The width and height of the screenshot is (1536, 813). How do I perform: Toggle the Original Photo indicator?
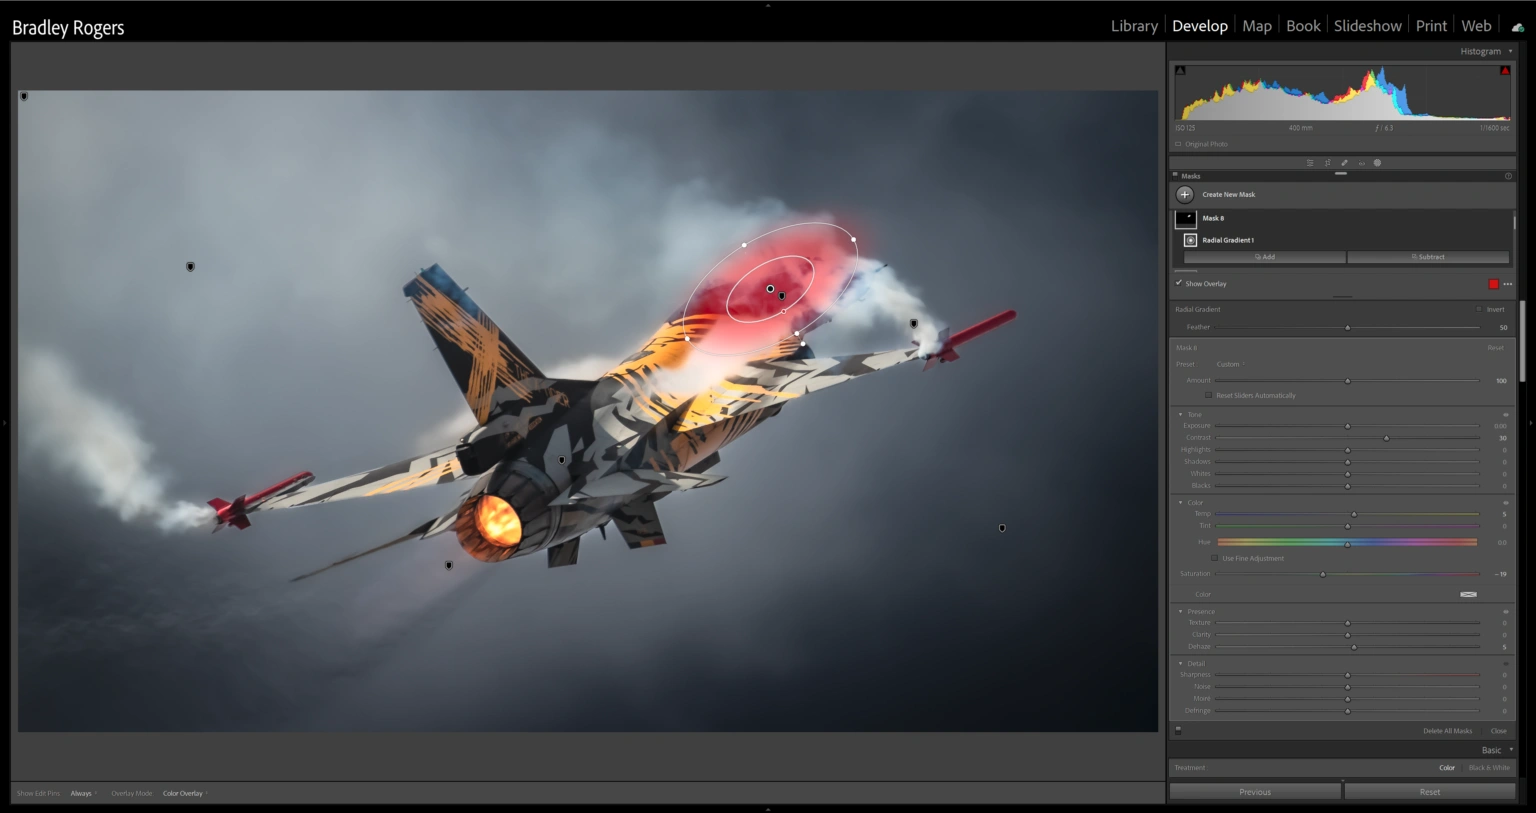point(1178,144)
